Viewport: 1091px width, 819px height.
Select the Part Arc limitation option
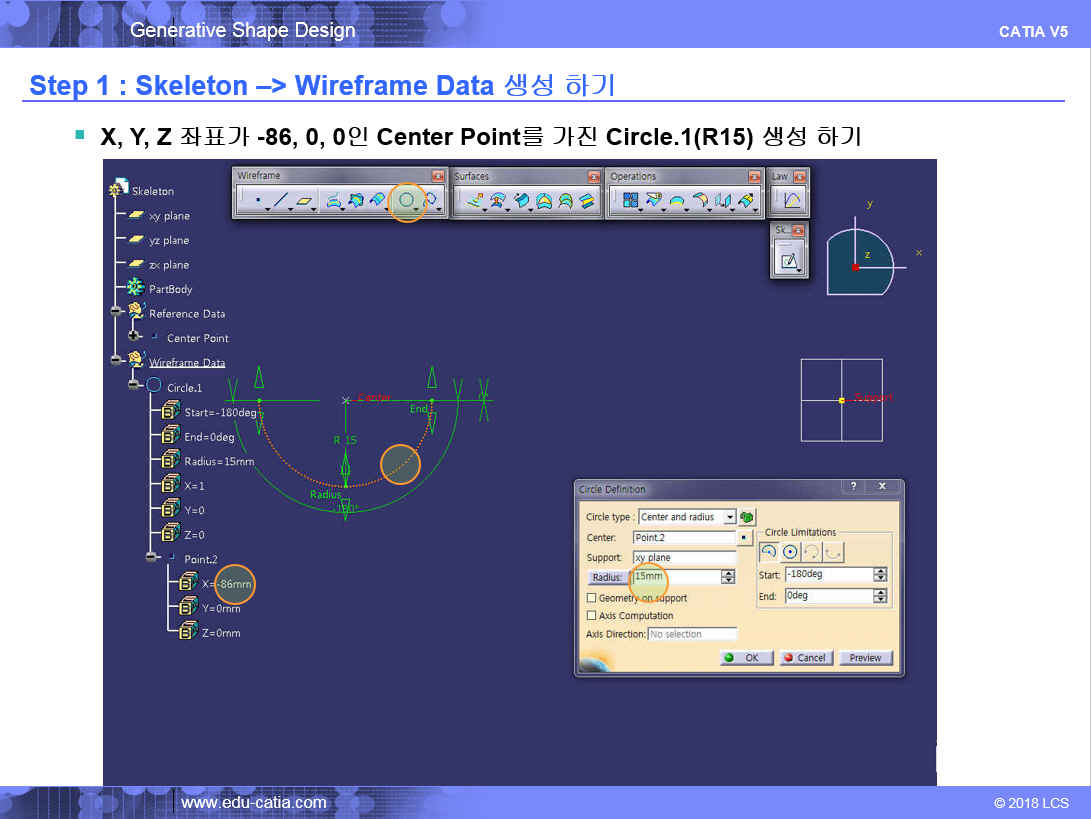(768, 551)
